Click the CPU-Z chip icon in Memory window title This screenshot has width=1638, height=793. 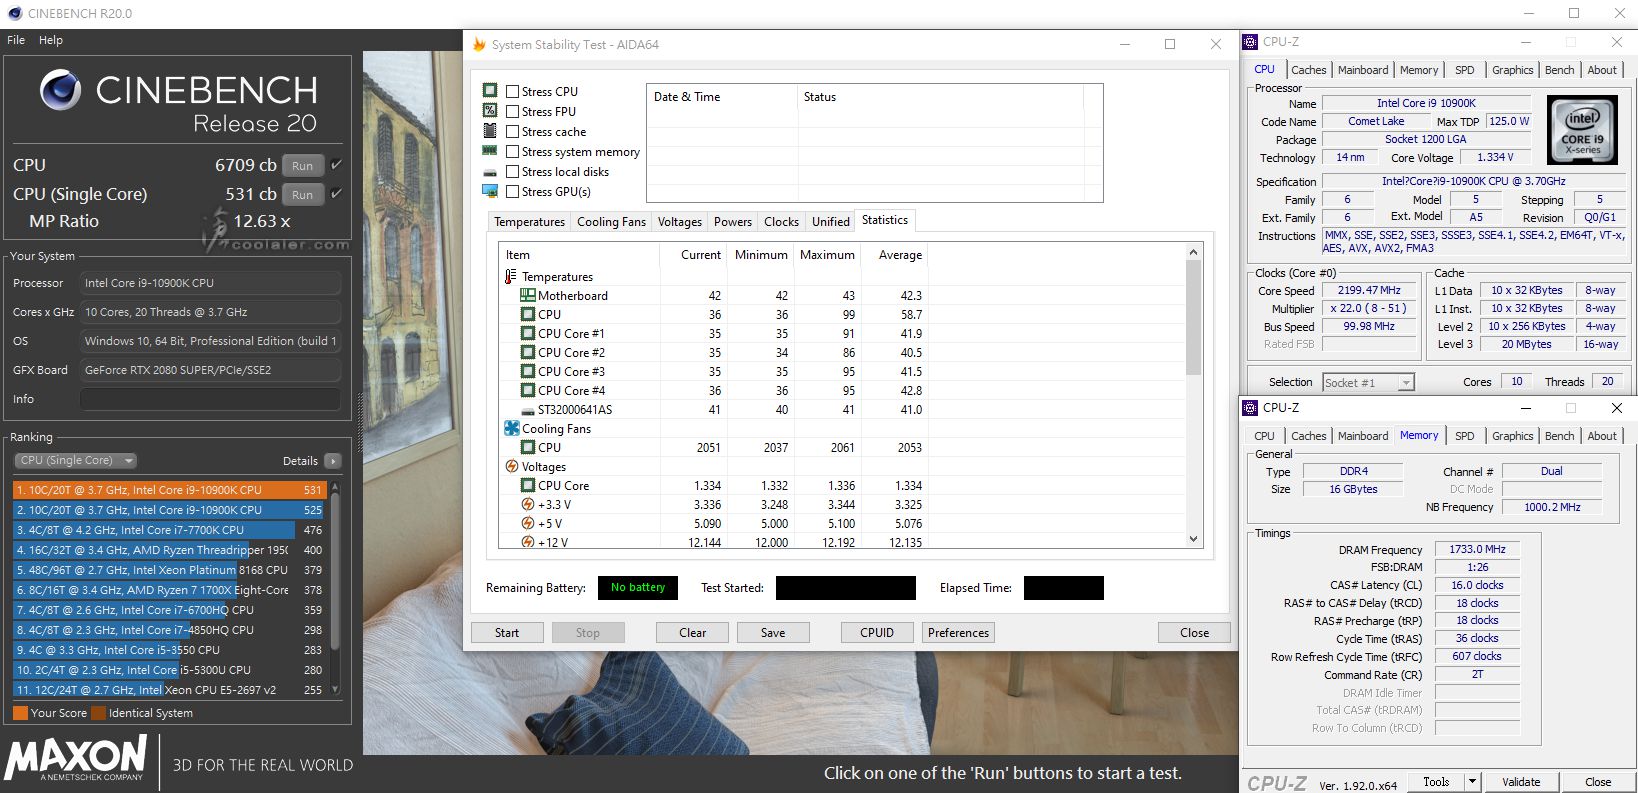(x=1250, y=408)
